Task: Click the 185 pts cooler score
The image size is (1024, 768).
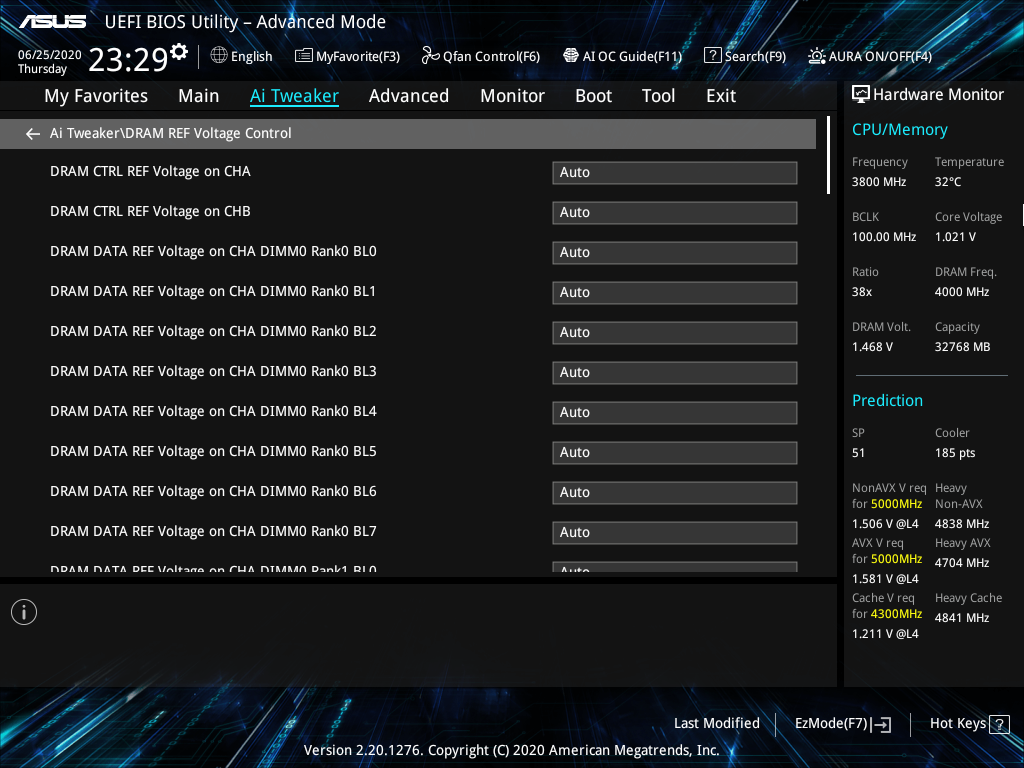Action: click(x=955, y=453)
